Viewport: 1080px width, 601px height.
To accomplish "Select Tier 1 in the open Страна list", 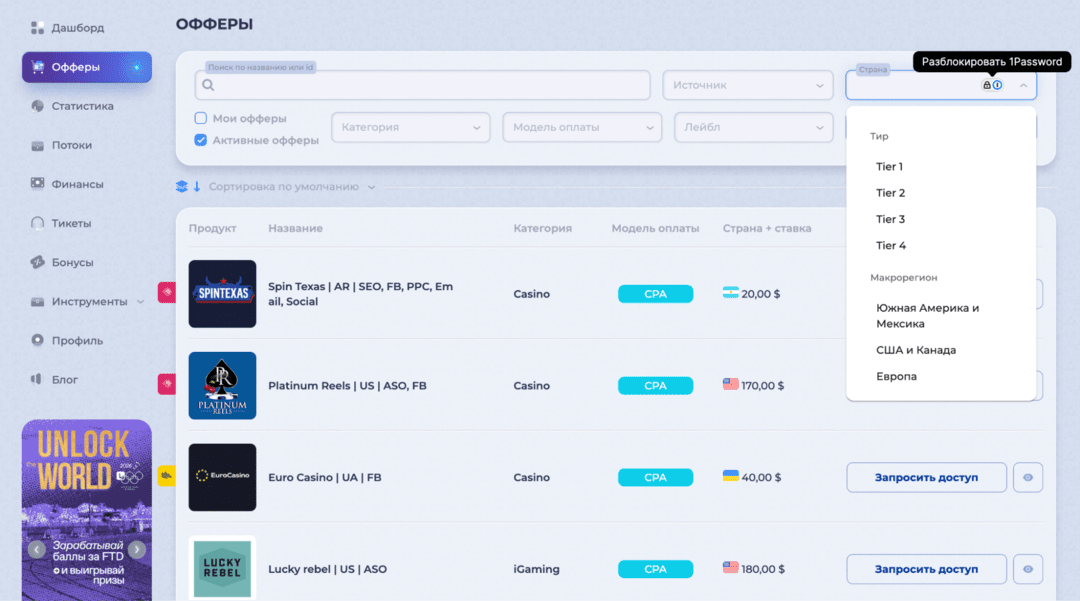I will [x=890, y=166].
